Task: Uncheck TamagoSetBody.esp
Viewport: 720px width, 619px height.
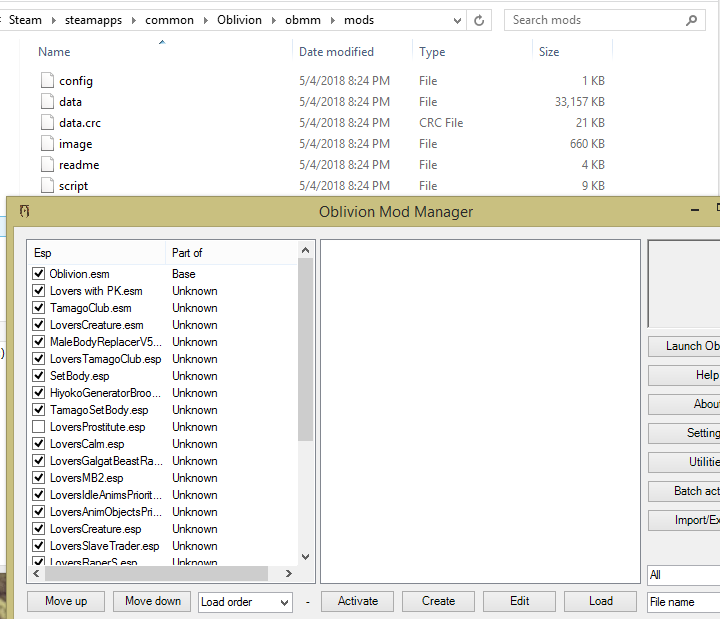Action: tap(39, 410)
